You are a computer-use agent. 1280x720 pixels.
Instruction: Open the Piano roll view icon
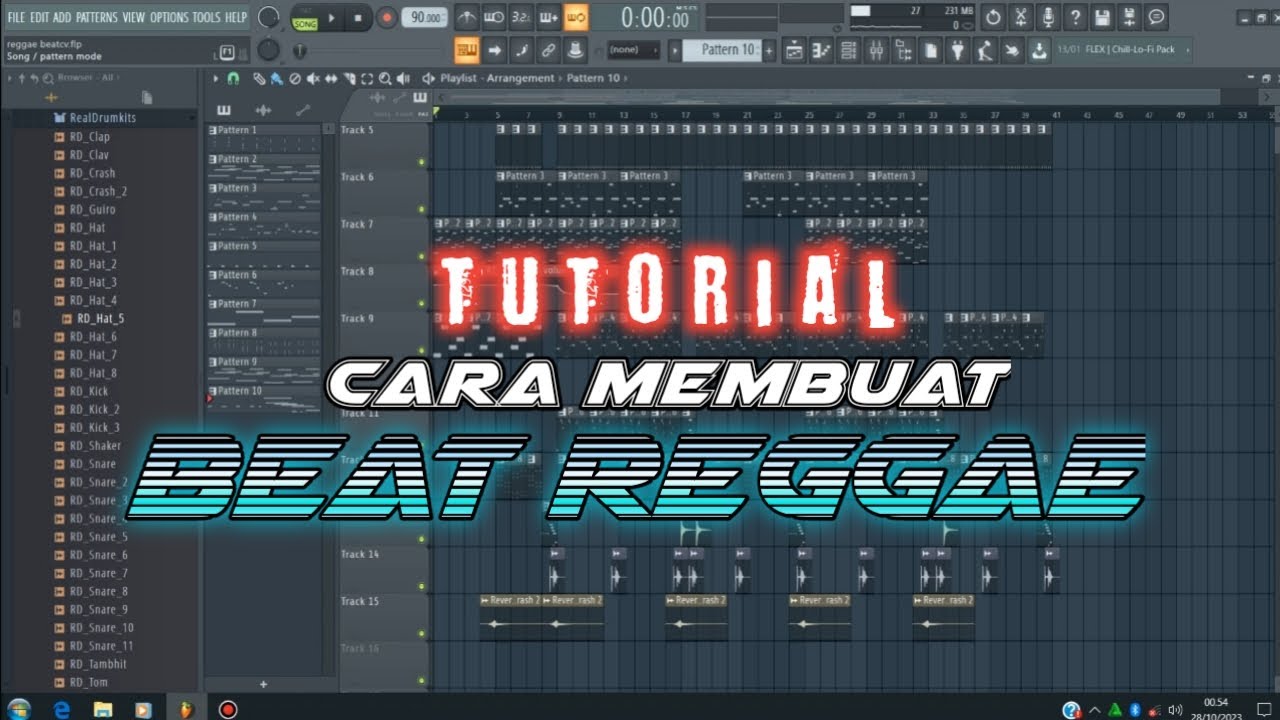click(821, 49)
